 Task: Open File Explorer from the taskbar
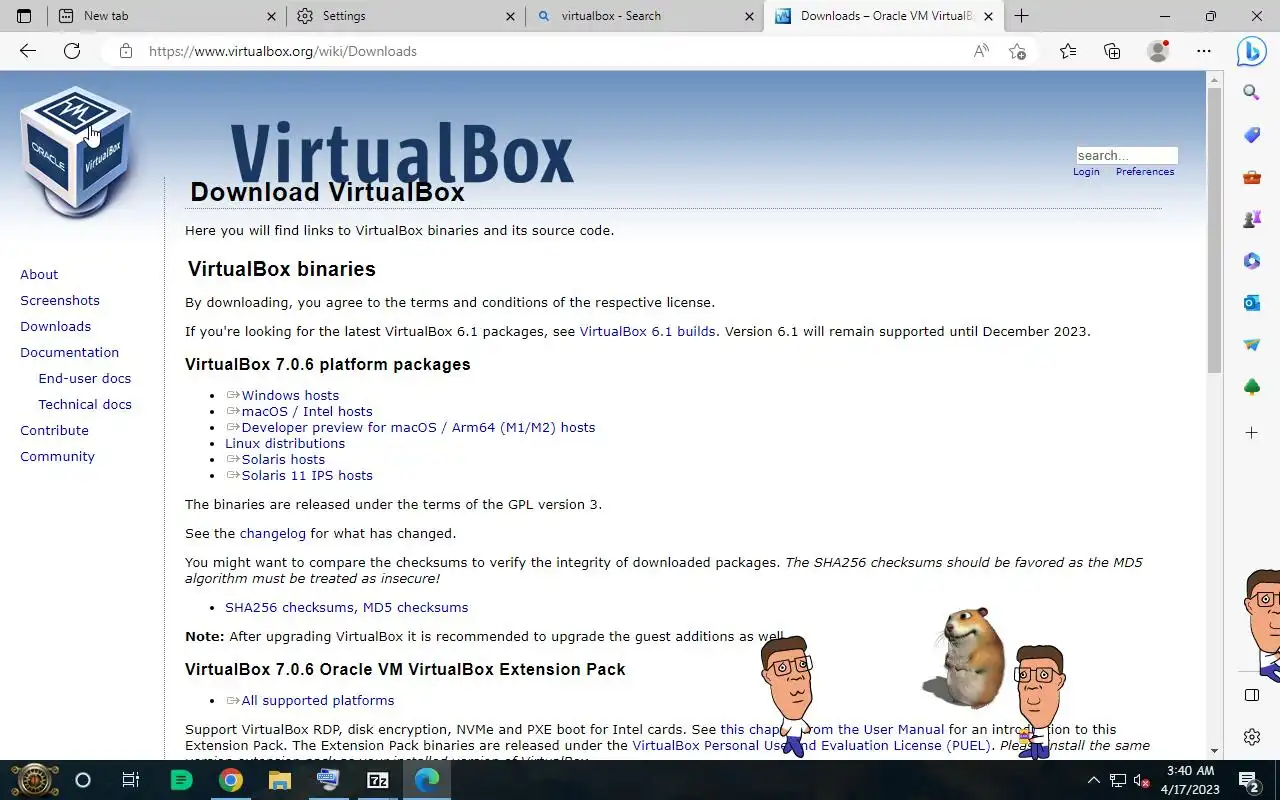point(279,780)
